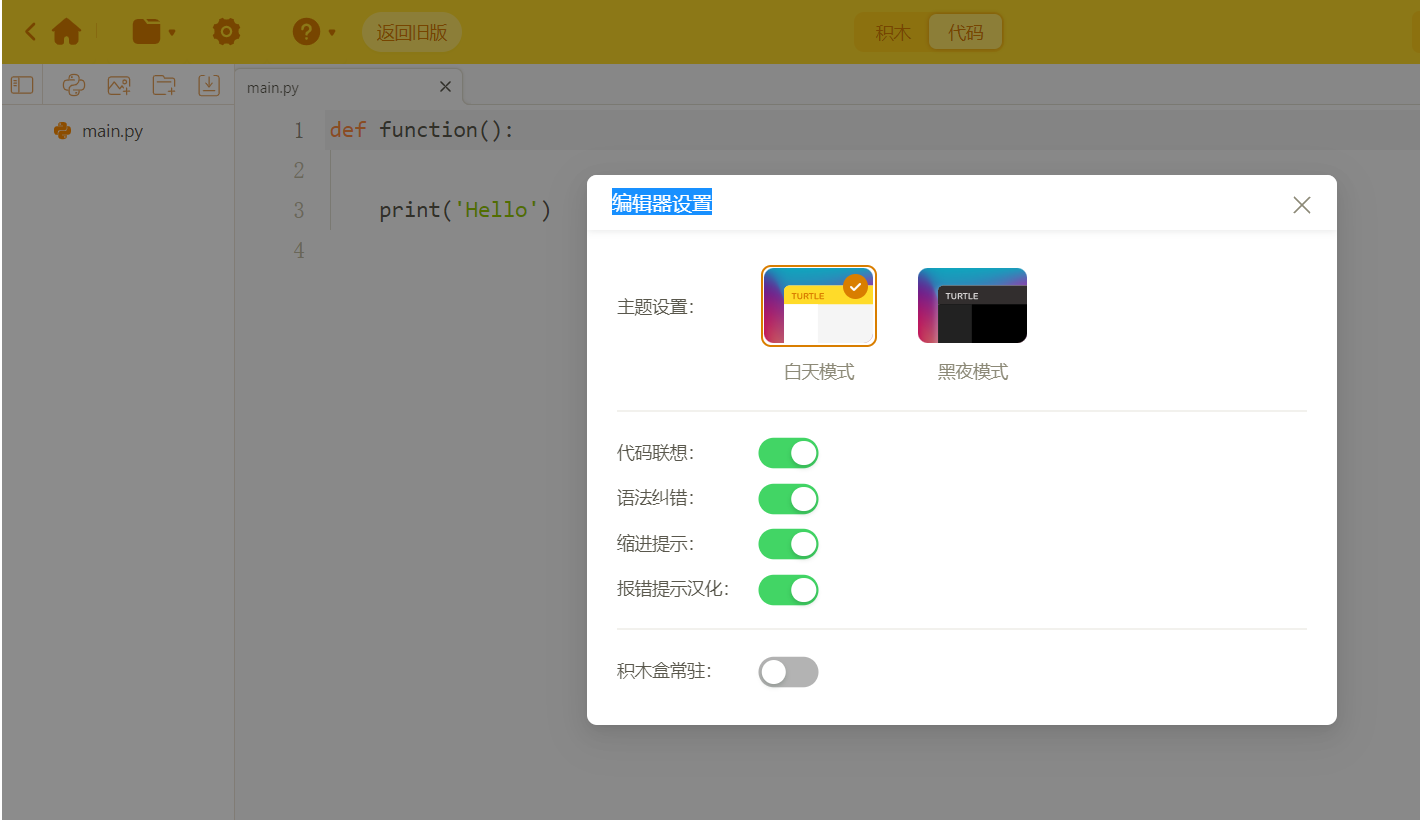
Task: Open the gear settings icon
Action: [227, 32]
